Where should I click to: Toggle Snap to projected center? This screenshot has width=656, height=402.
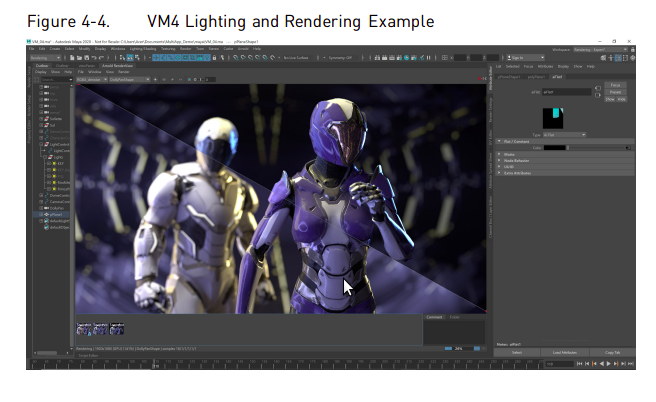pos(258,58)
